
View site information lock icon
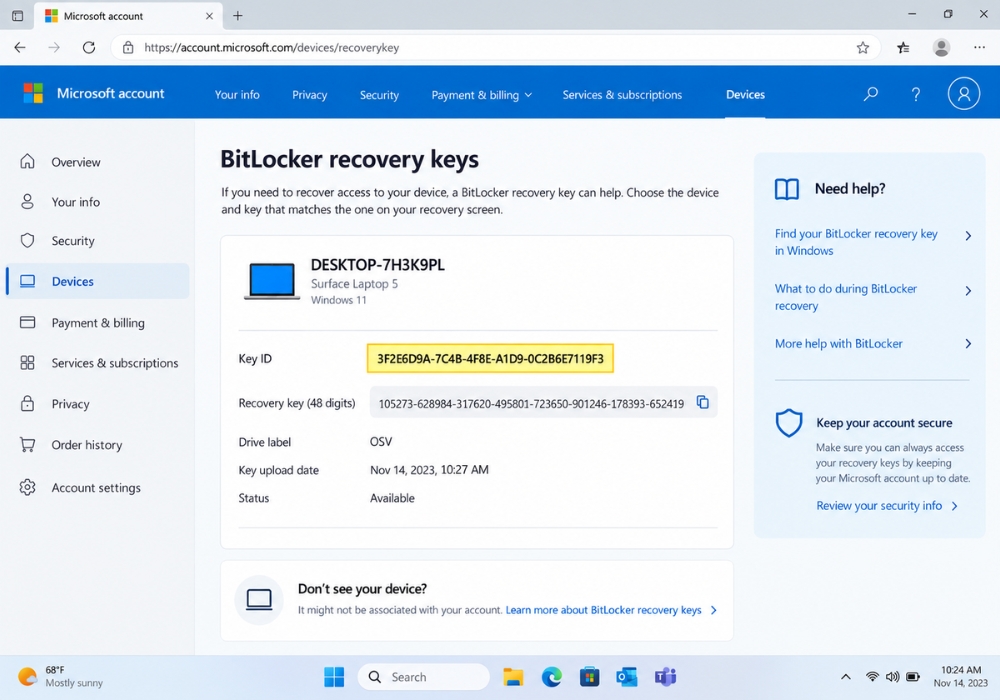(128, 47)
